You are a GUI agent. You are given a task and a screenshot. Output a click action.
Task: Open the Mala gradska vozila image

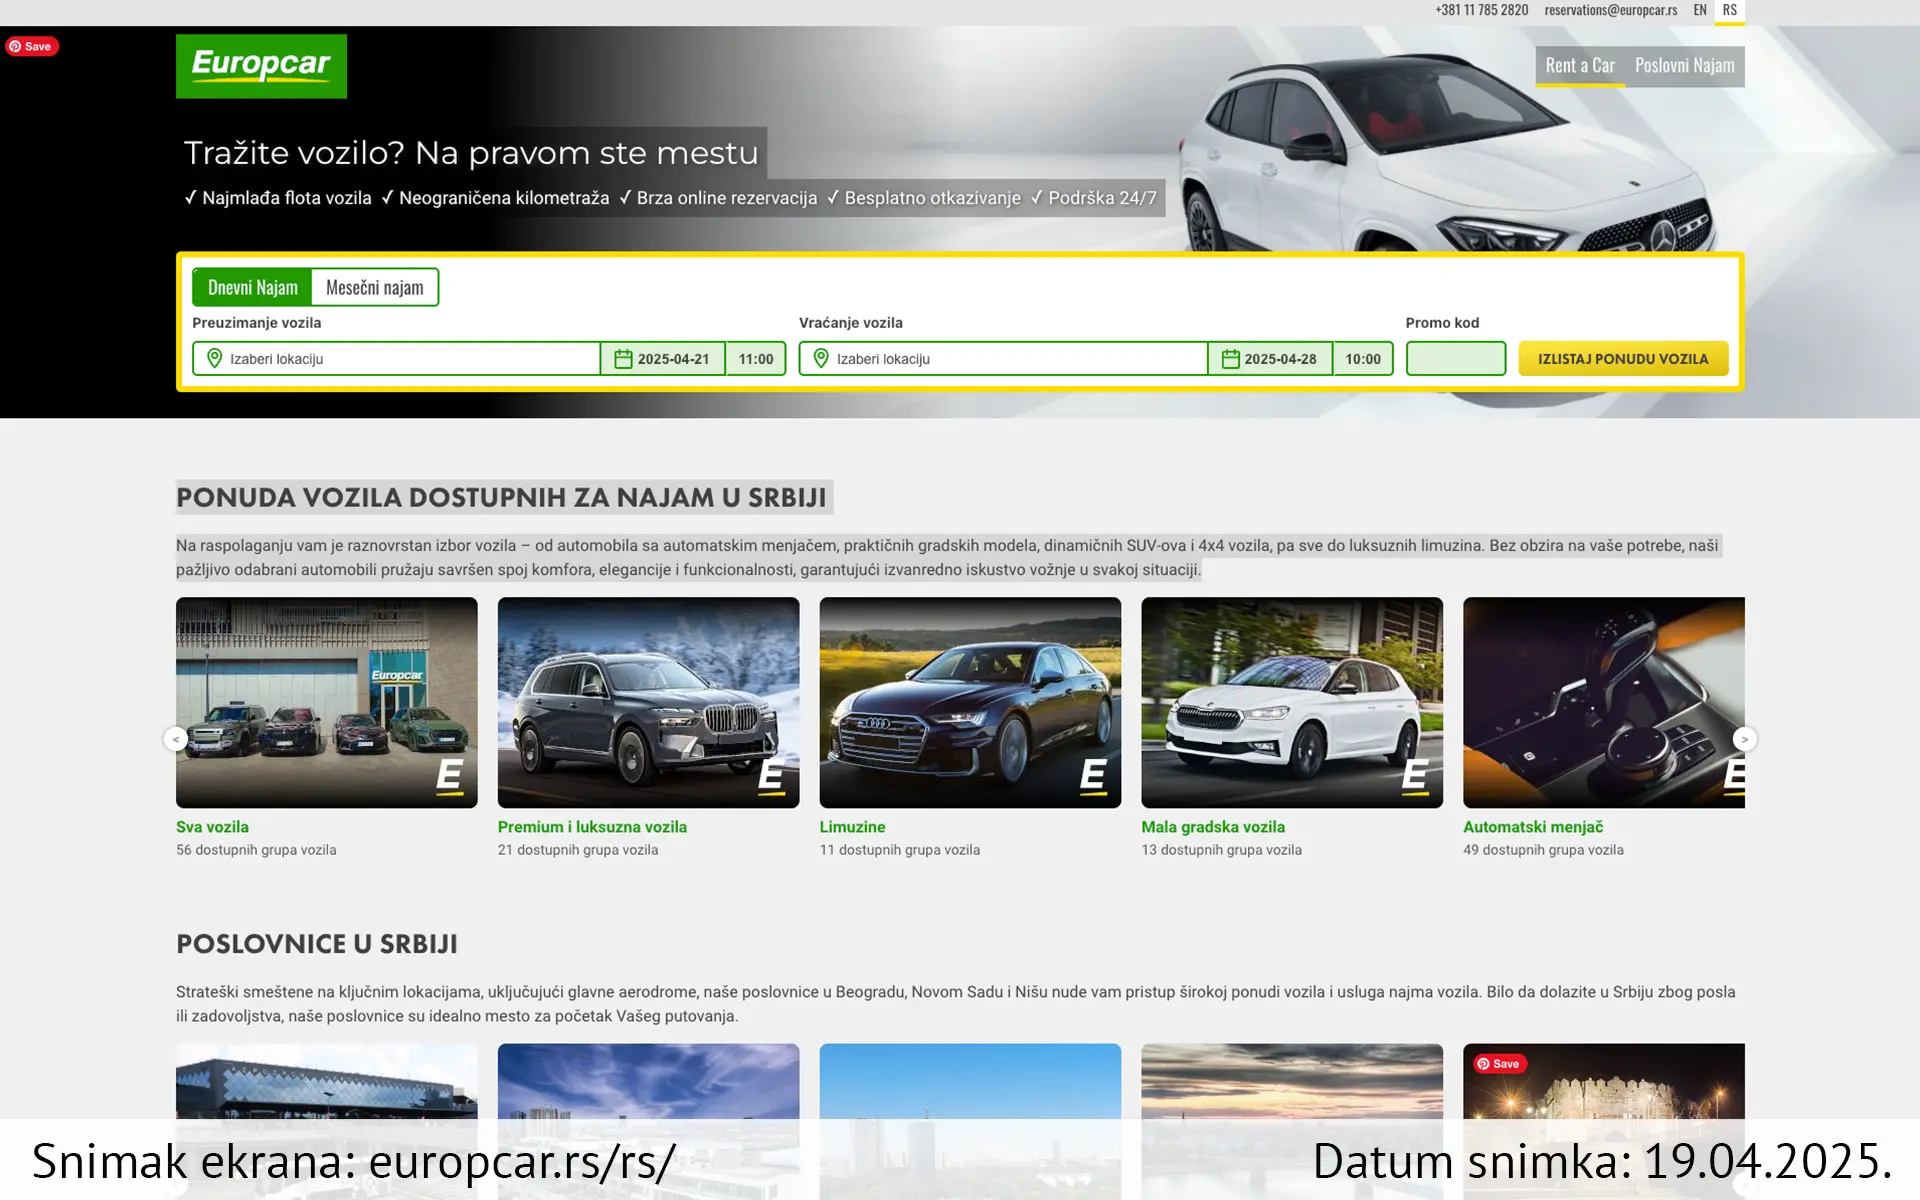click(x=1292, y=702)
